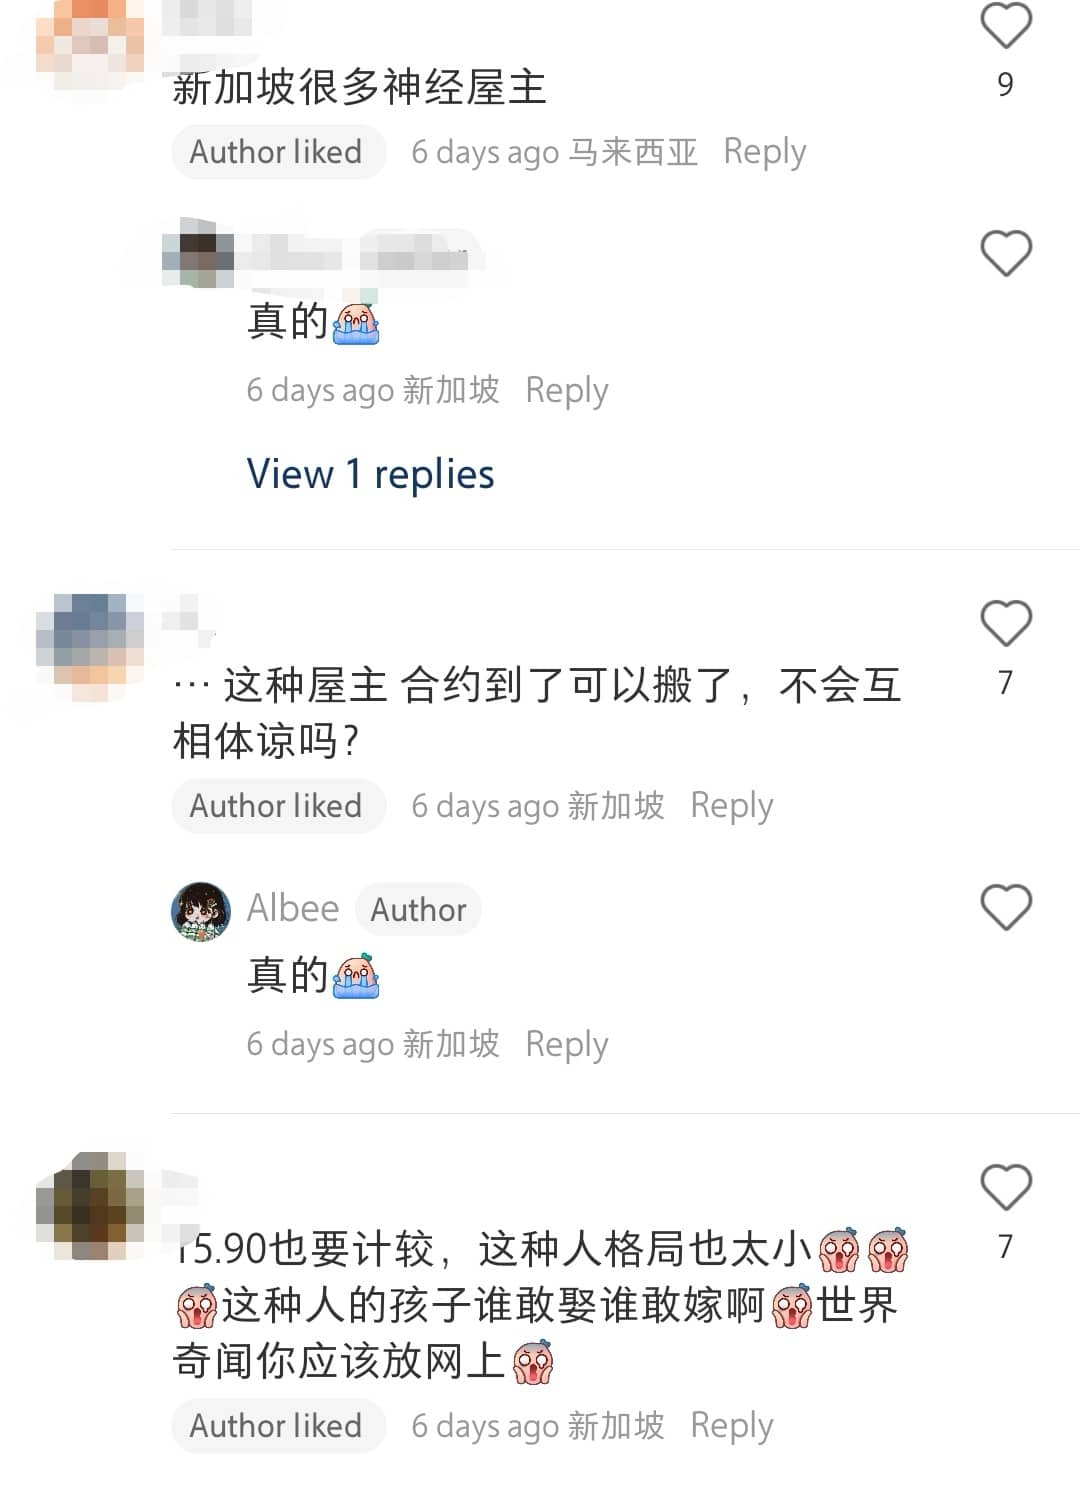The width and height of the screenshot is (1080, 1489).
Task: Open Albee's profile avatar
Action: point(201,912)
